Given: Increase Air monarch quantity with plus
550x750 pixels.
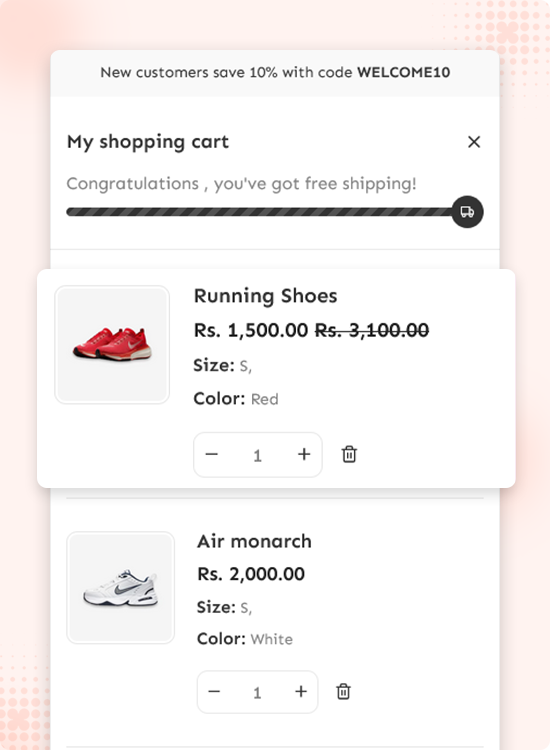Looking at the screenshot, I should tap(301, 692).
